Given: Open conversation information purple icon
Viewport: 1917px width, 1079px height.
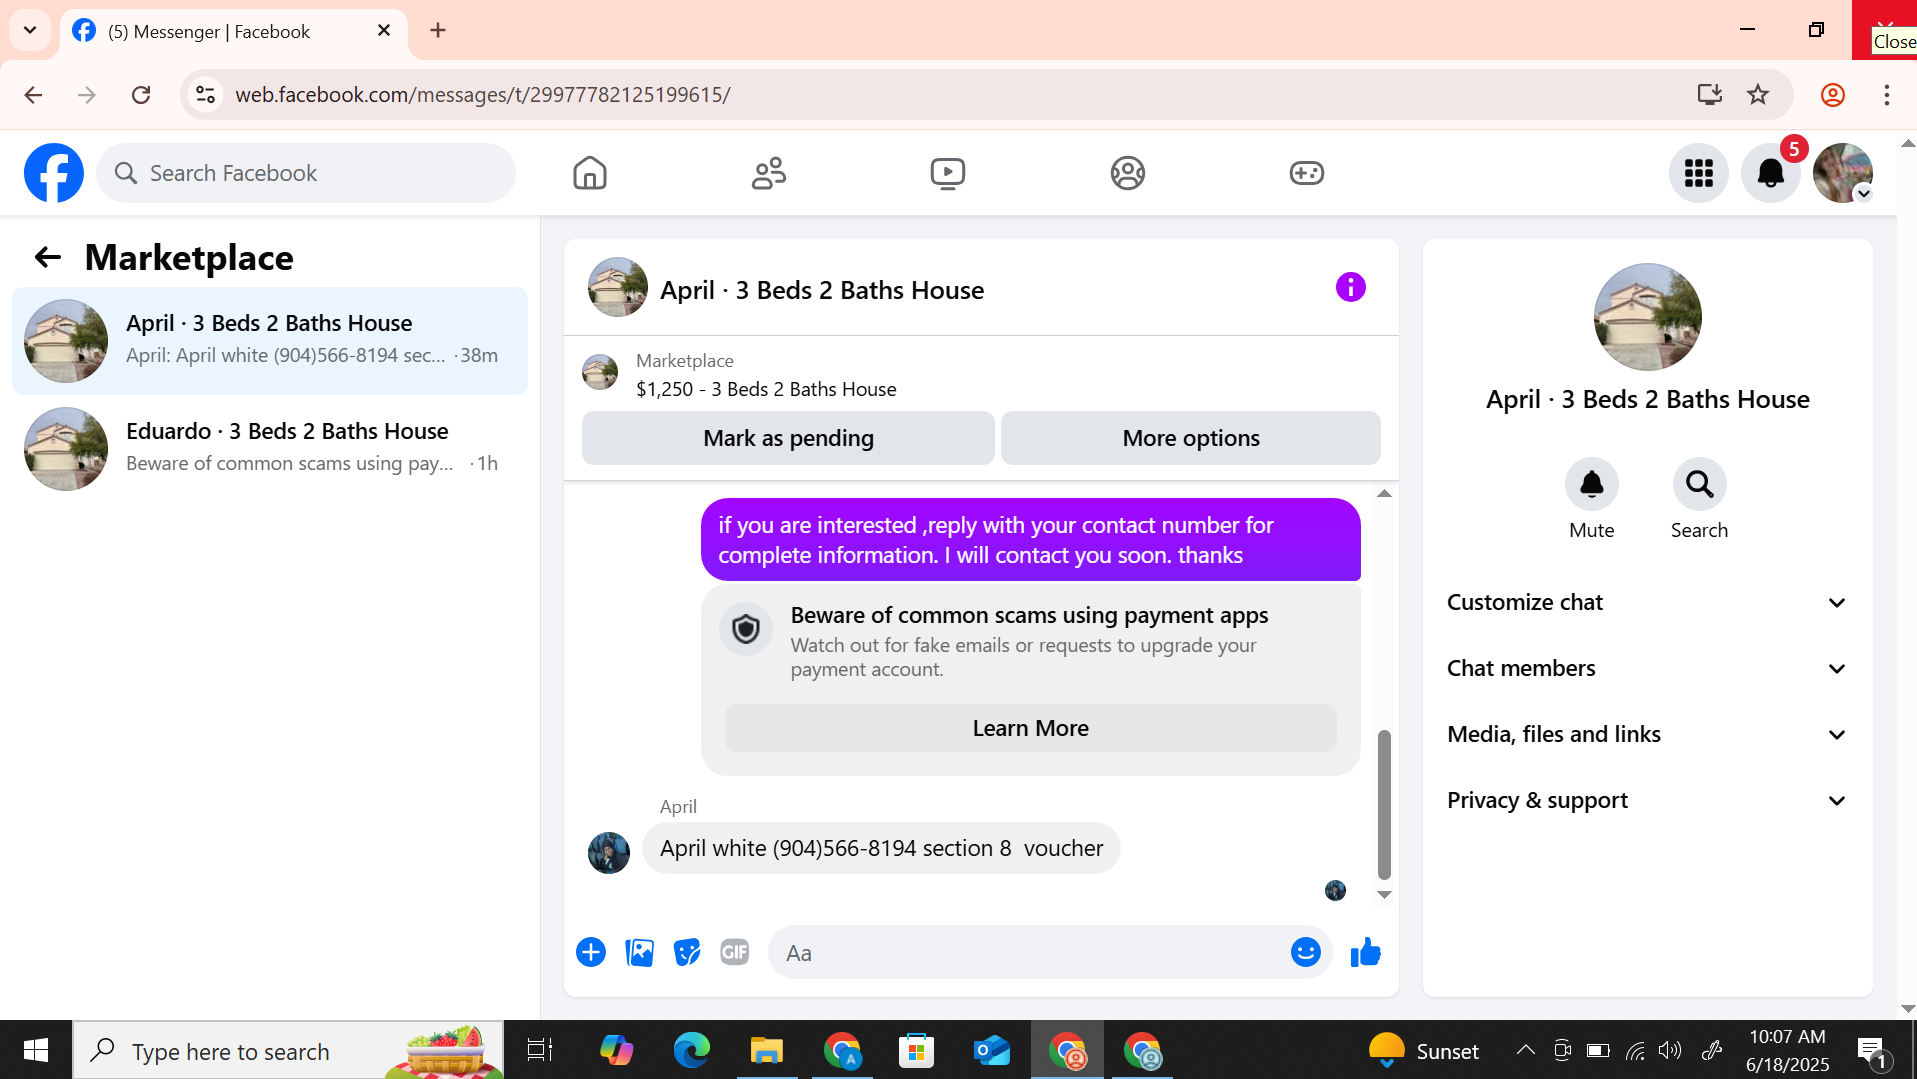Looking at the screenshot, I should pyautogui.click(x=1350, y=288).
